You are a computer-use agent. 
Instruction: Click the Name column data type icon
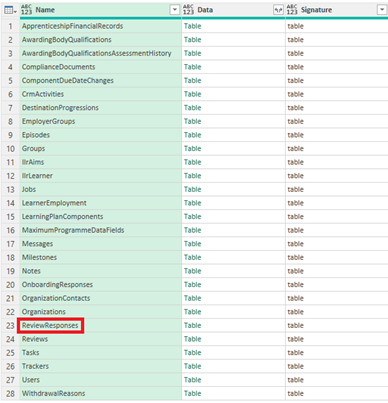pos(26,10)
